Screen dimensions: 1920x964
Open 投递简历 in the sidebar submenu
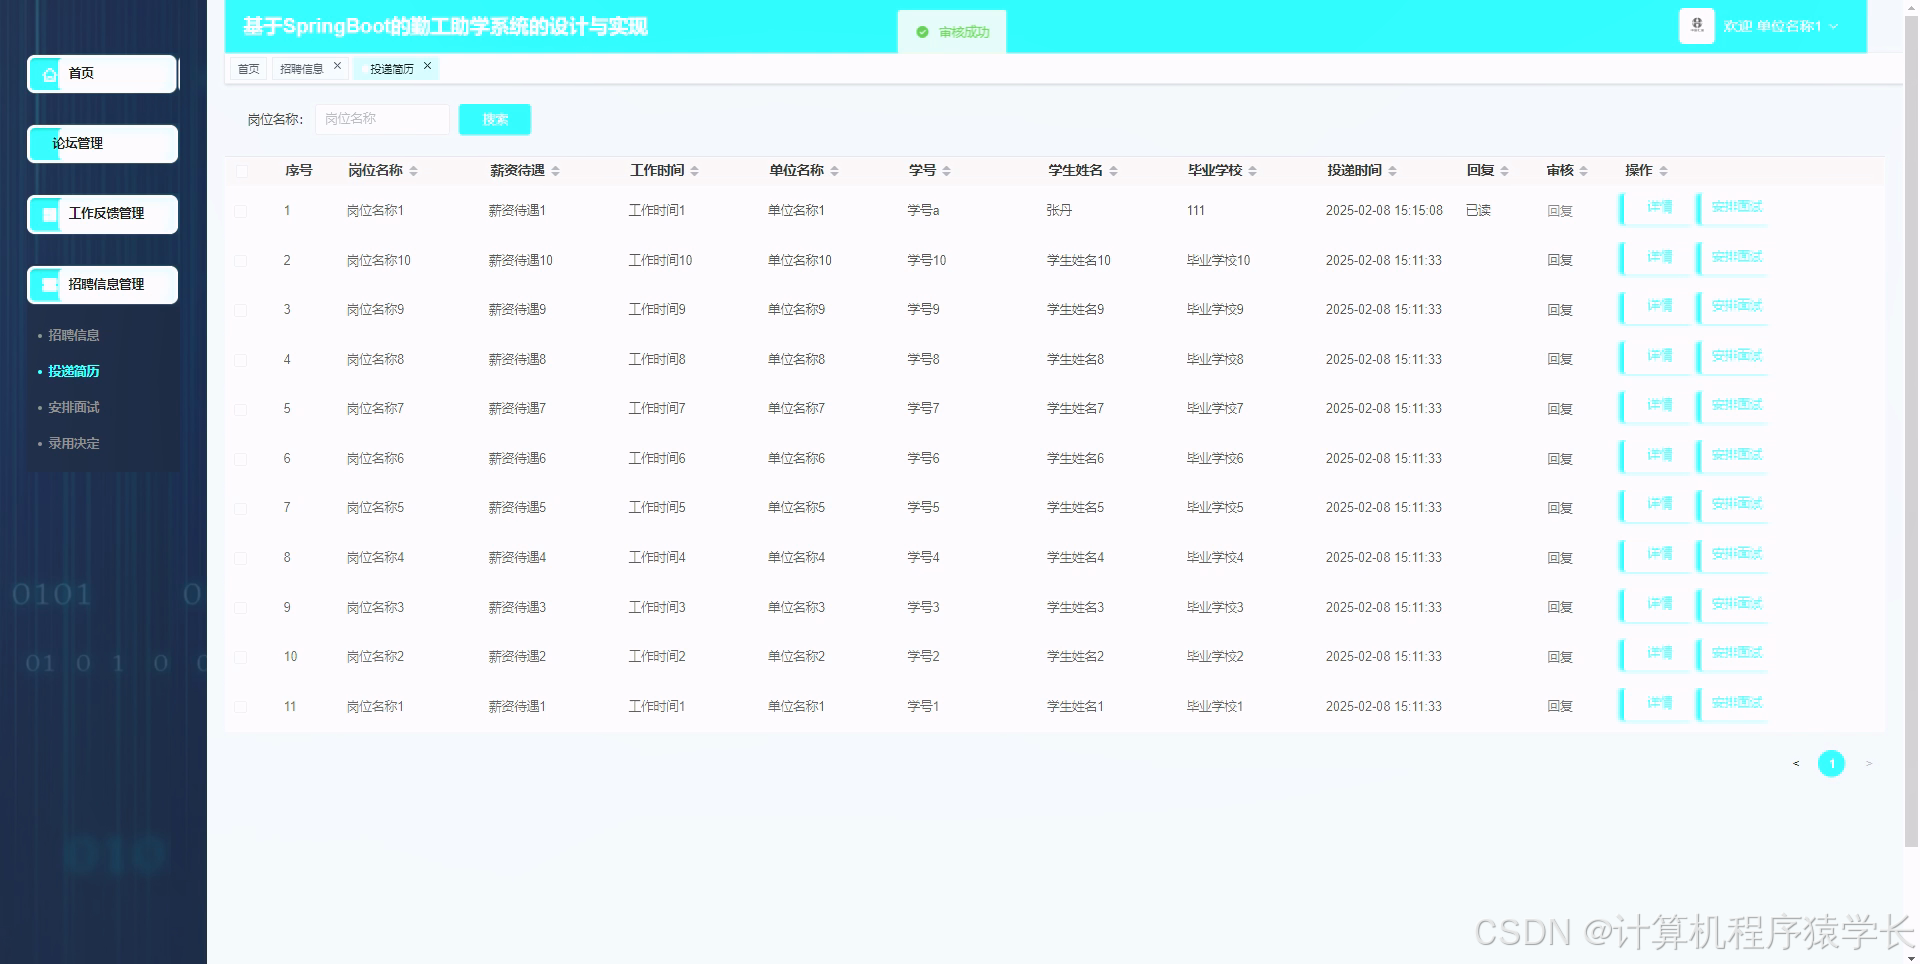point(74,371)
